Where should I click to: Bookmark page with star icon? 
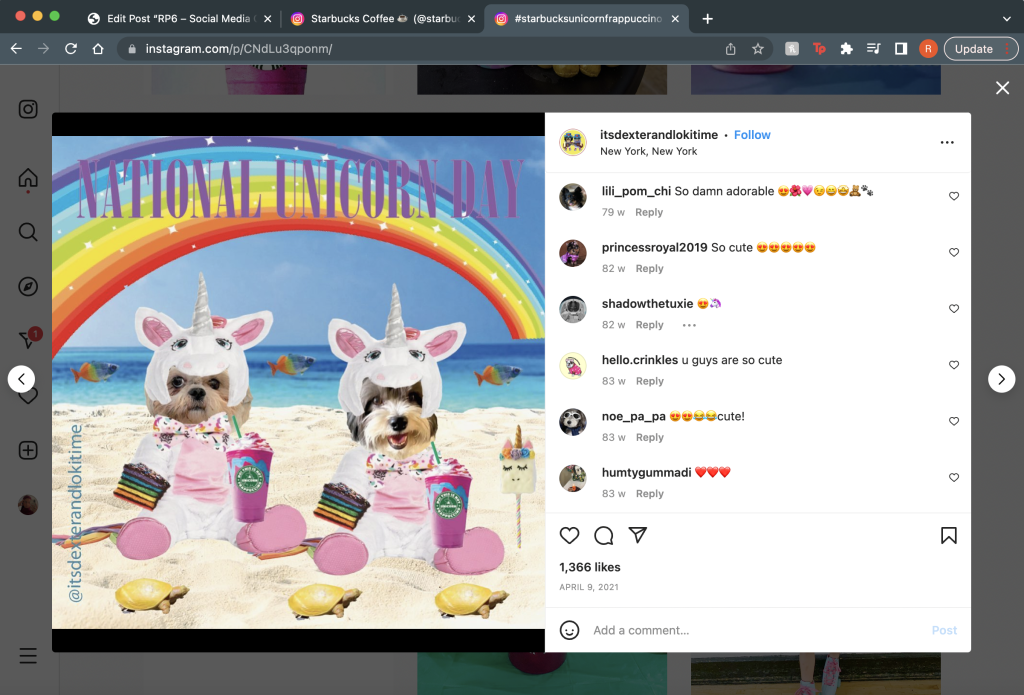click(x=758, y=49)
